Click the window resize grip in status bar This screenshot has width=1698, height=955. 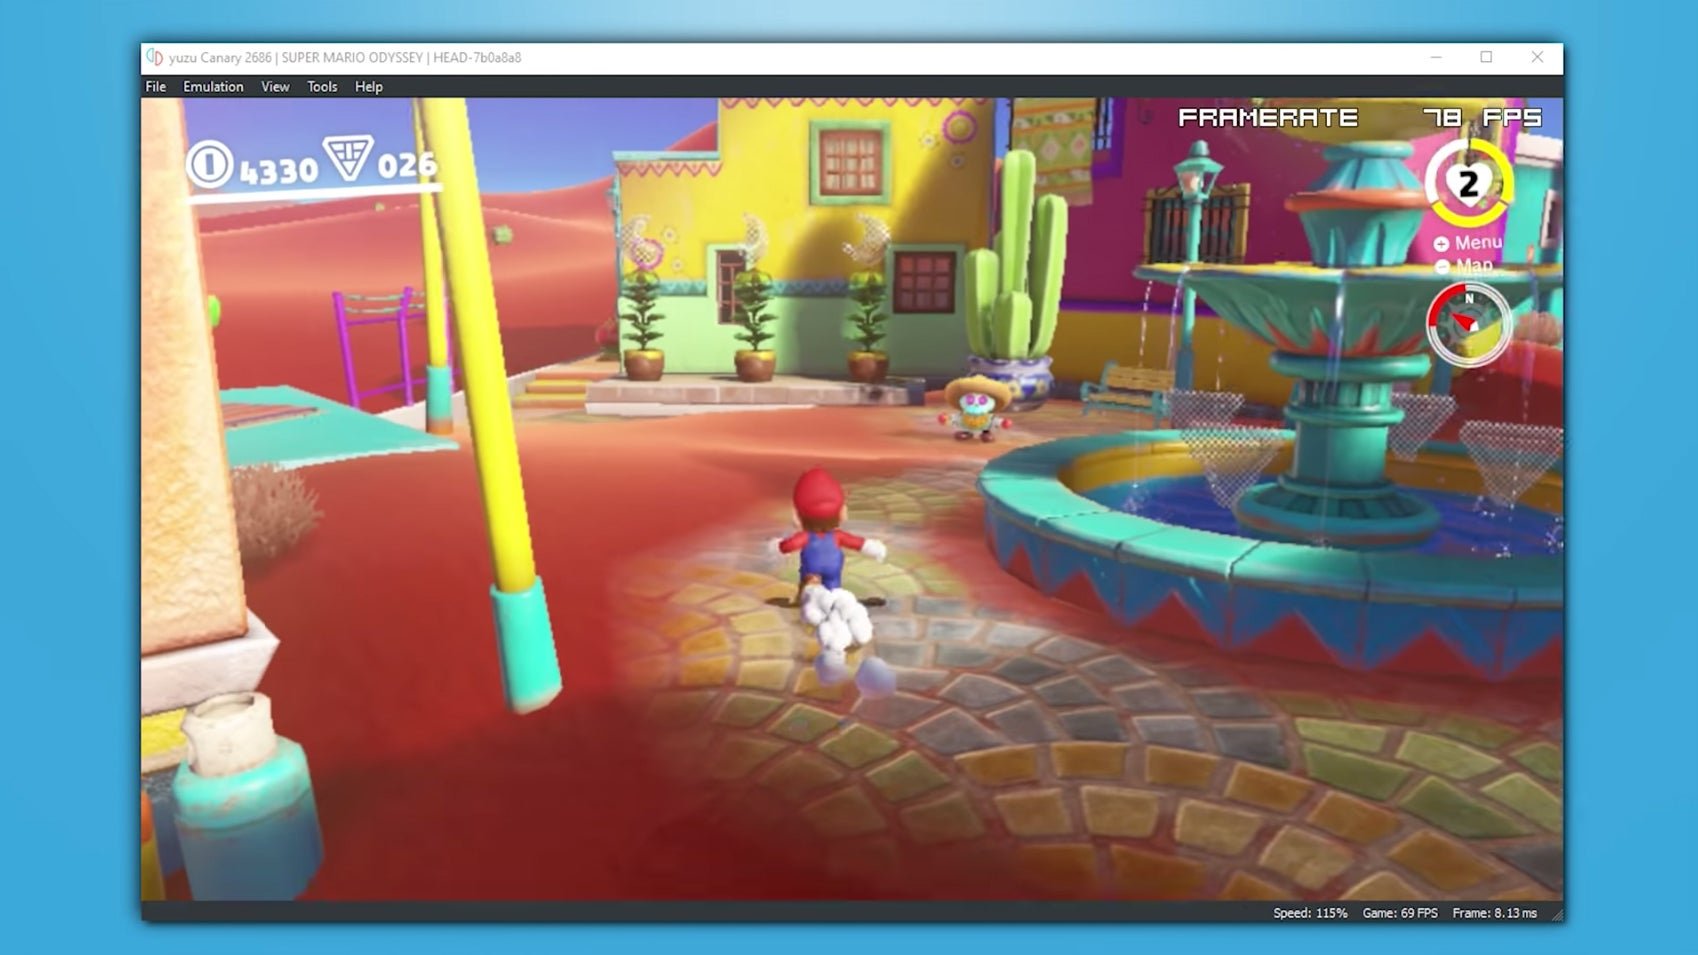(x=1556, y=914)
